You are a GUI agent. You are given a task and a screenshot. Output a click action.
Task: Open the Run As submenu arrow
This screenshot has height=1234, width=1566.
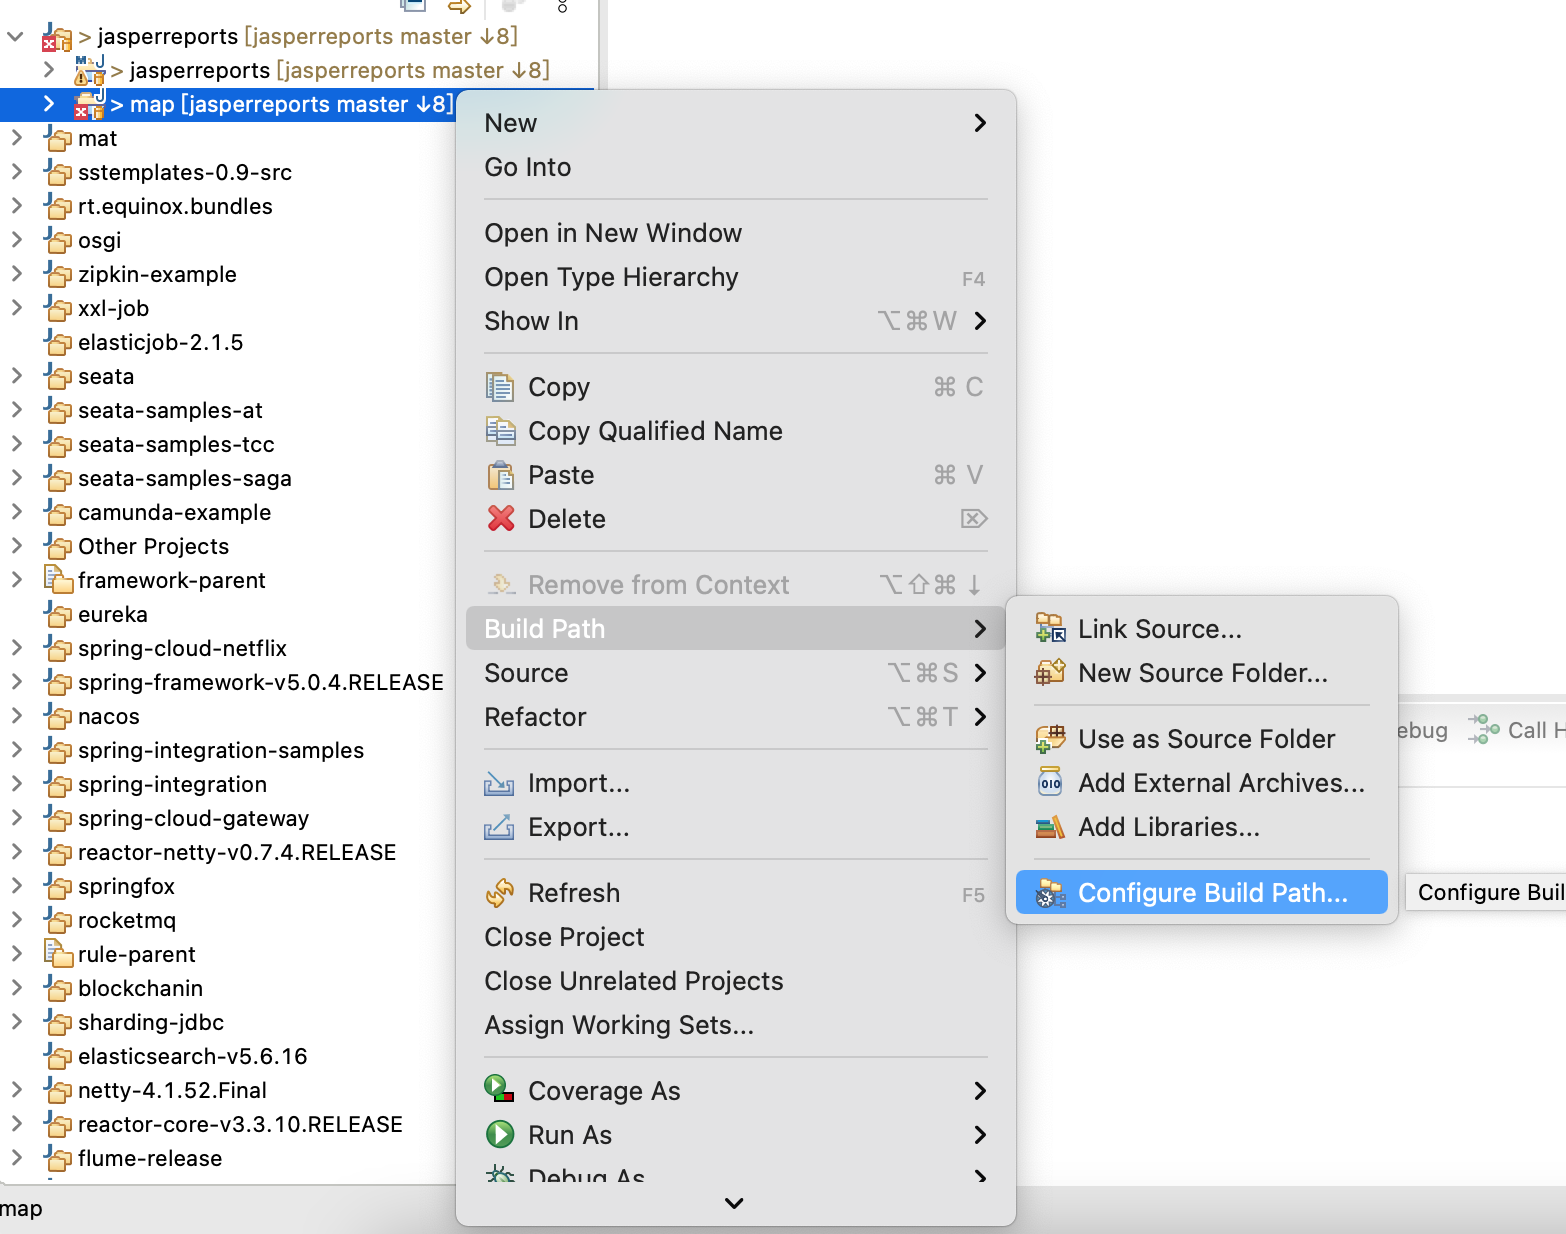click(980, 1135)
